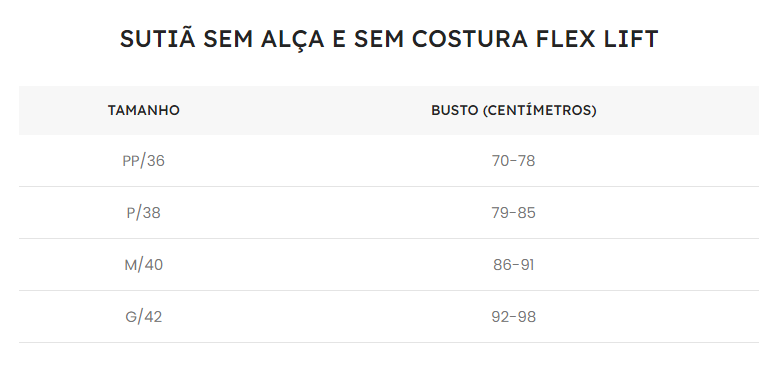Click the M/40 size cell
779x365 pixels.
coord(144,265)
